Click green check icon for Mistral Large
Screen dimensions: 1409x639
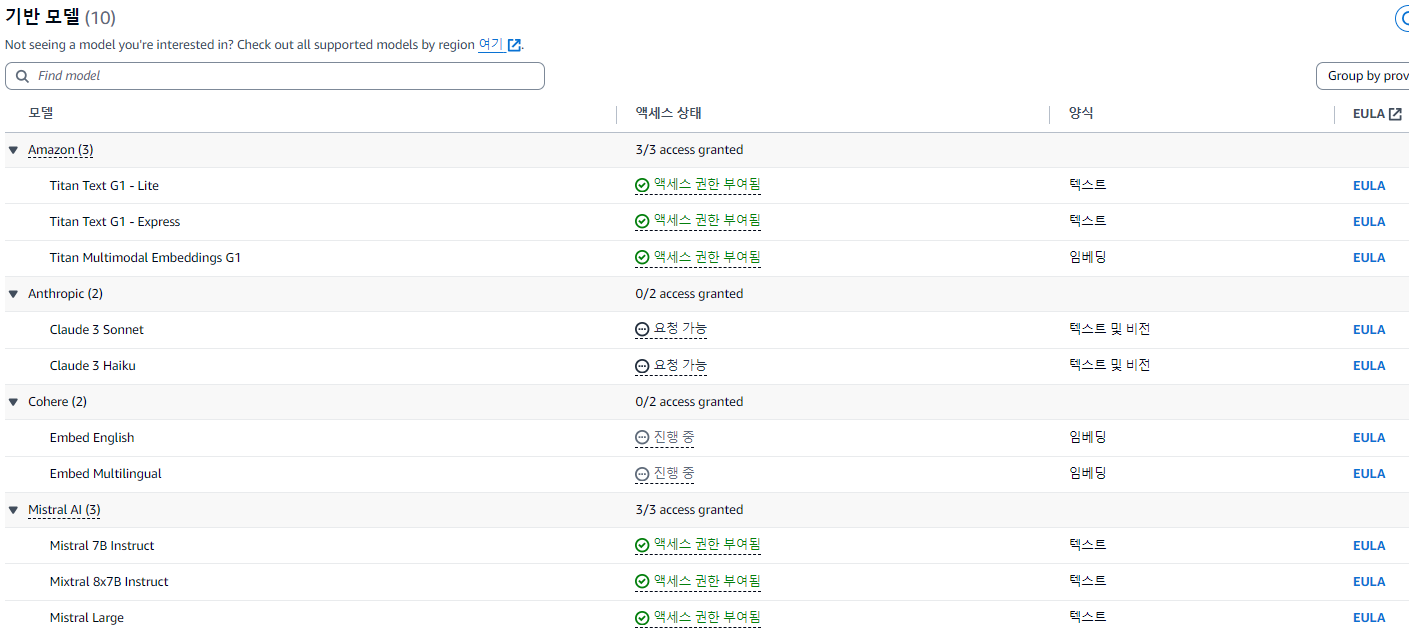[642, 618]
